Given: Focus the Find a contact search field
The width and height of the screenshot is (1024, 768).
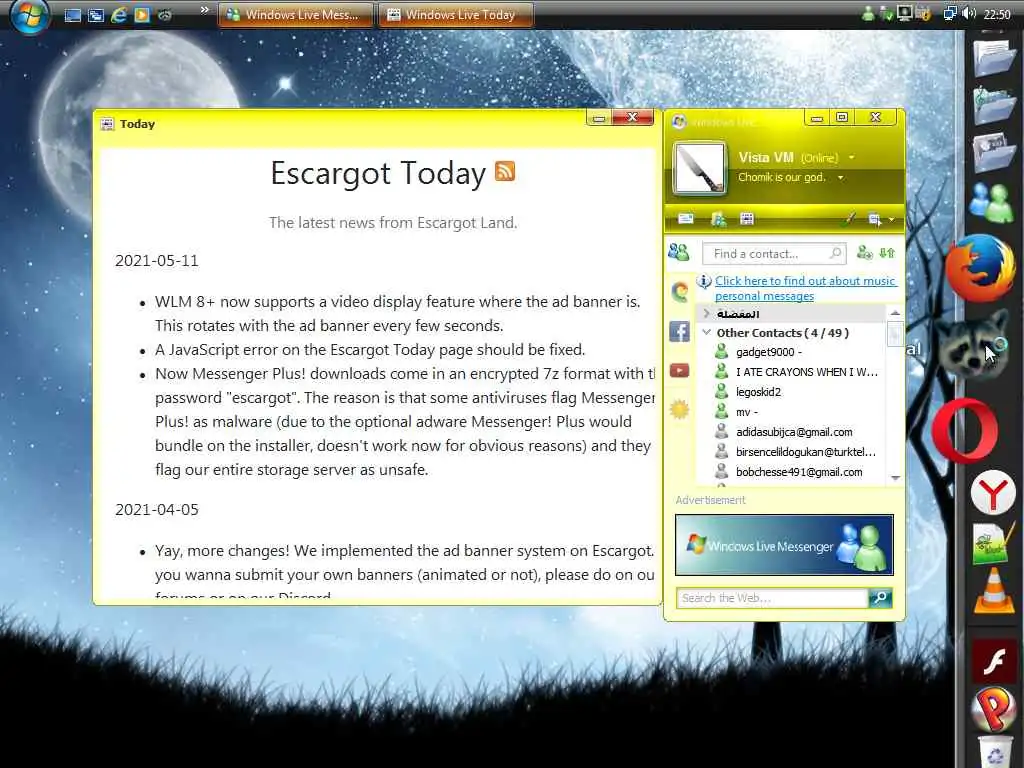Looking at the screenshot, I should pos(774,253).
